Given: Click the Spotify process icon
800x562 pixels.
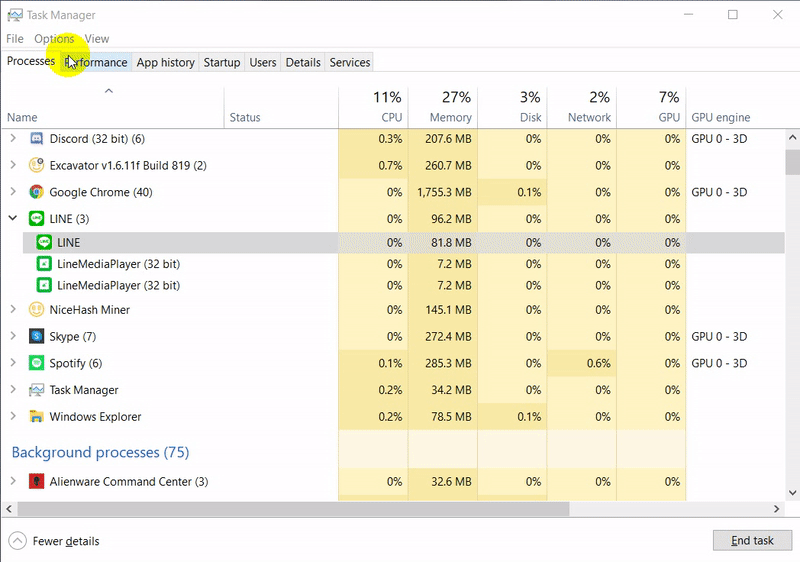Looking at the screenshot, I should [37, 363].
